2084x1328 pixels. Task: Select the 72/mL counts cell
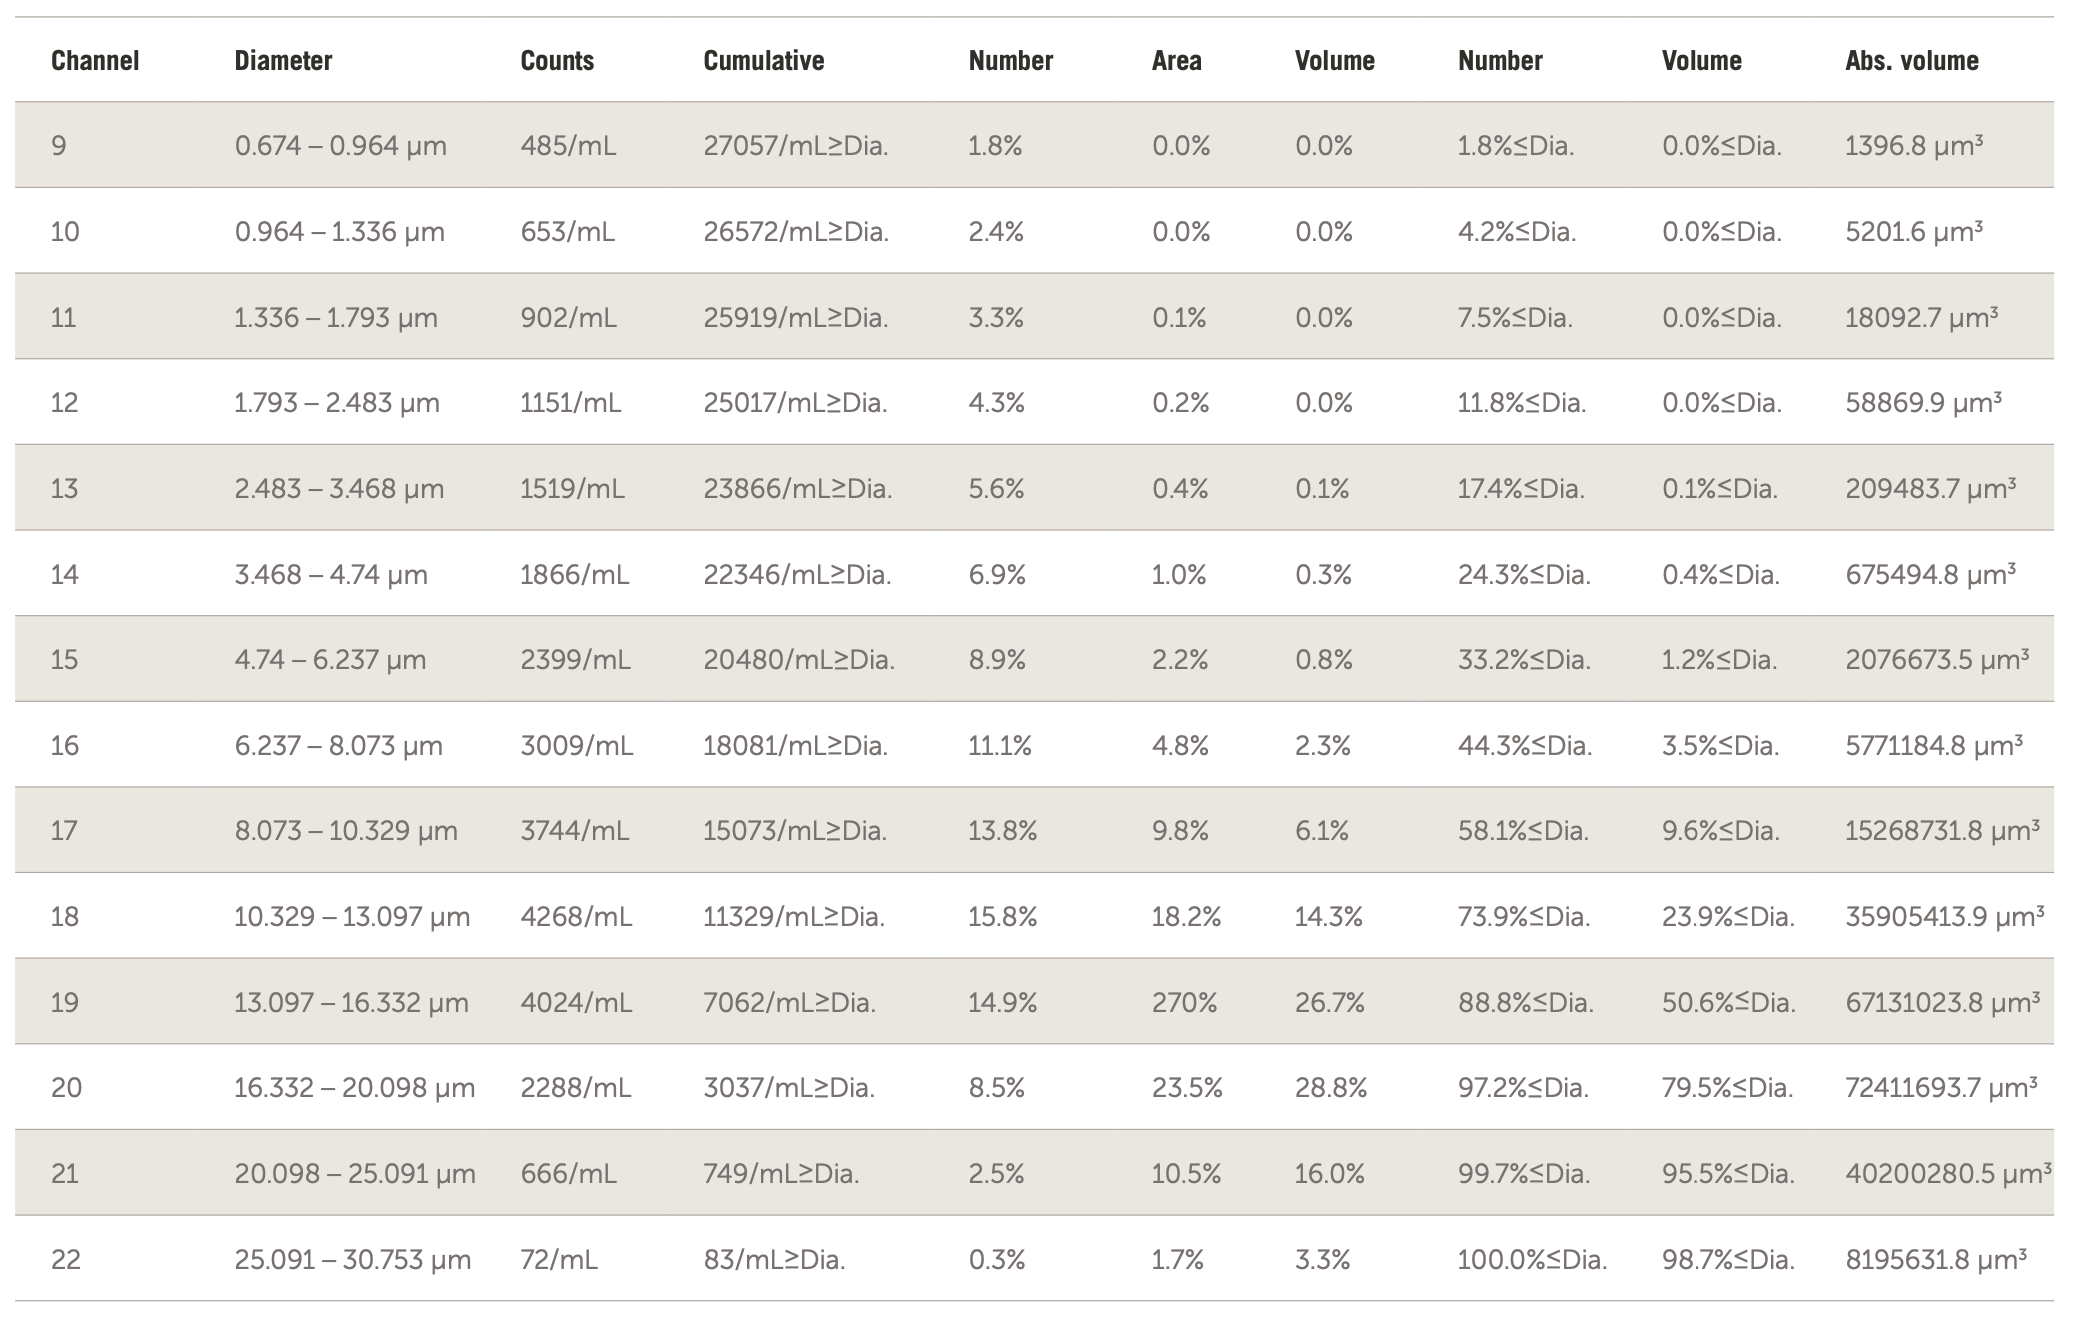[x=558, y=1260]
